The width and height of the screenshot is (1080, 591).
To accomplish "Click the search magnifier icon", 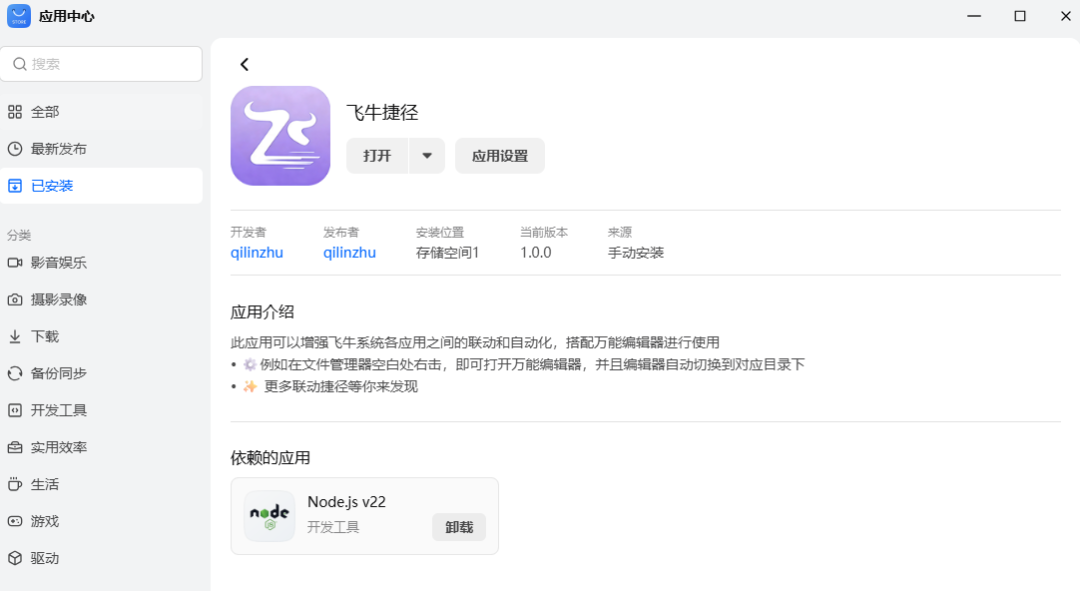I will pyautogui.click(x=19, y=64).
